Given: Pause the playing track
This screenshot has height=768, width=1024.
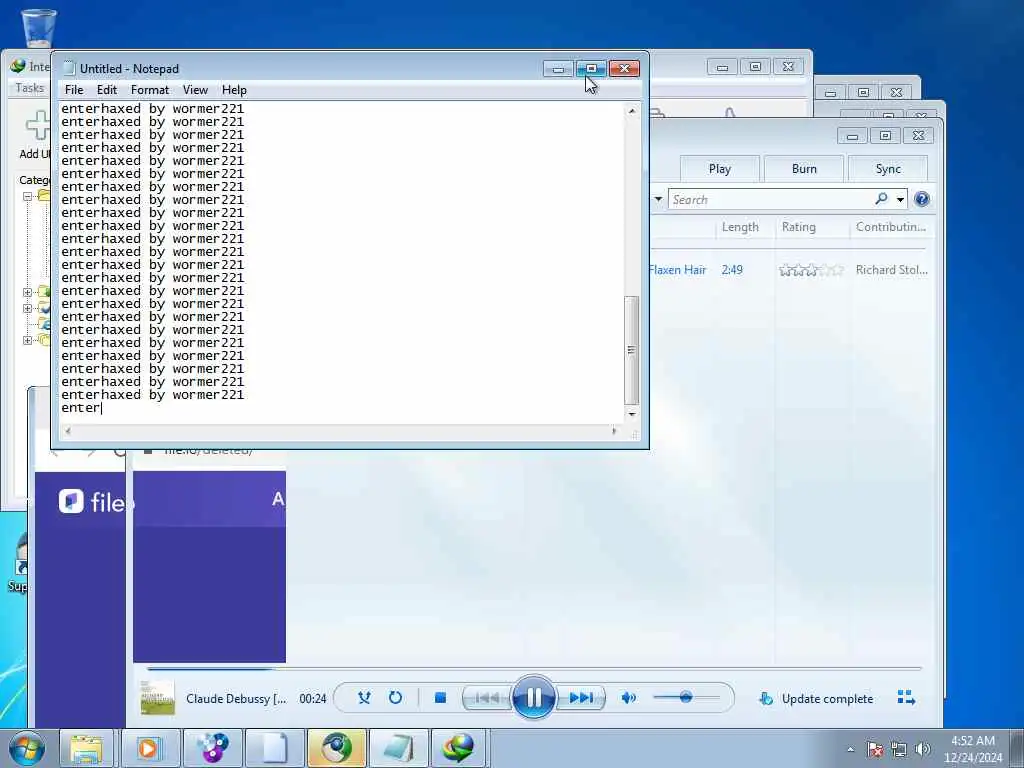Looking at the screenshot, I should (534, 697).
